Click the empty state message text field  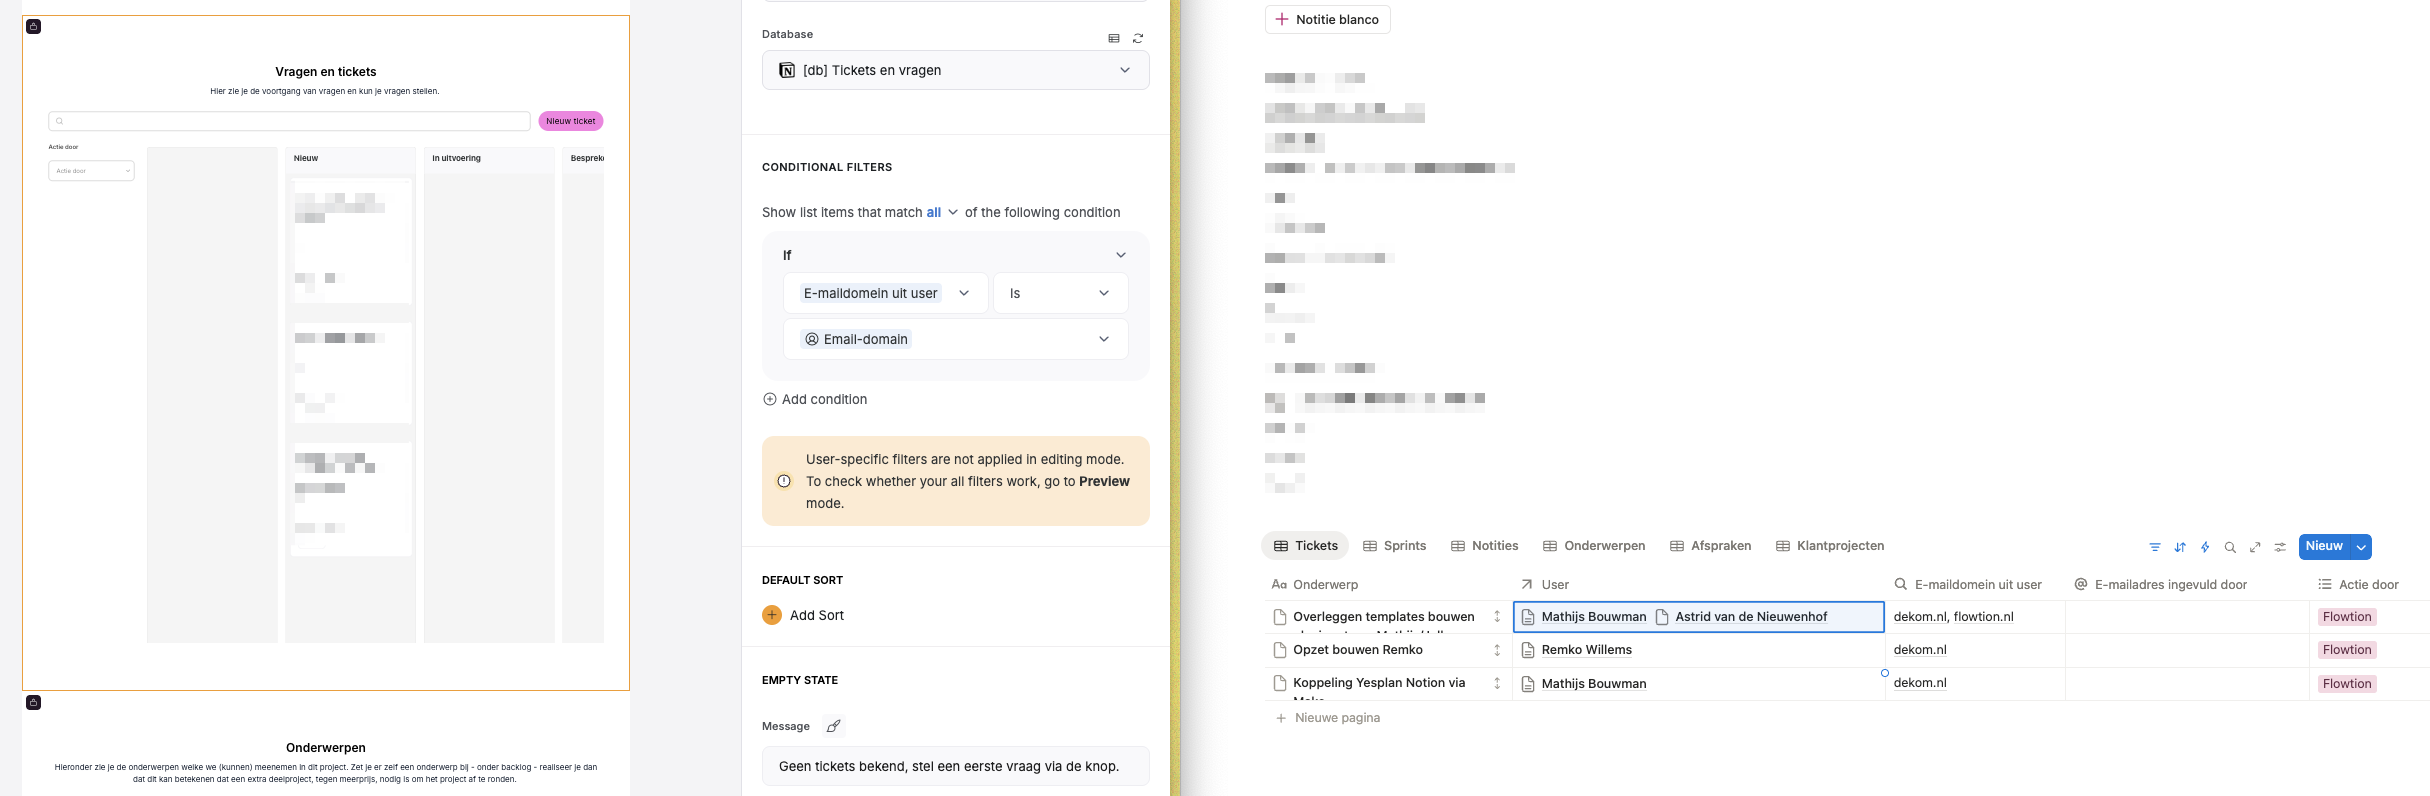[x=955, y=766]
